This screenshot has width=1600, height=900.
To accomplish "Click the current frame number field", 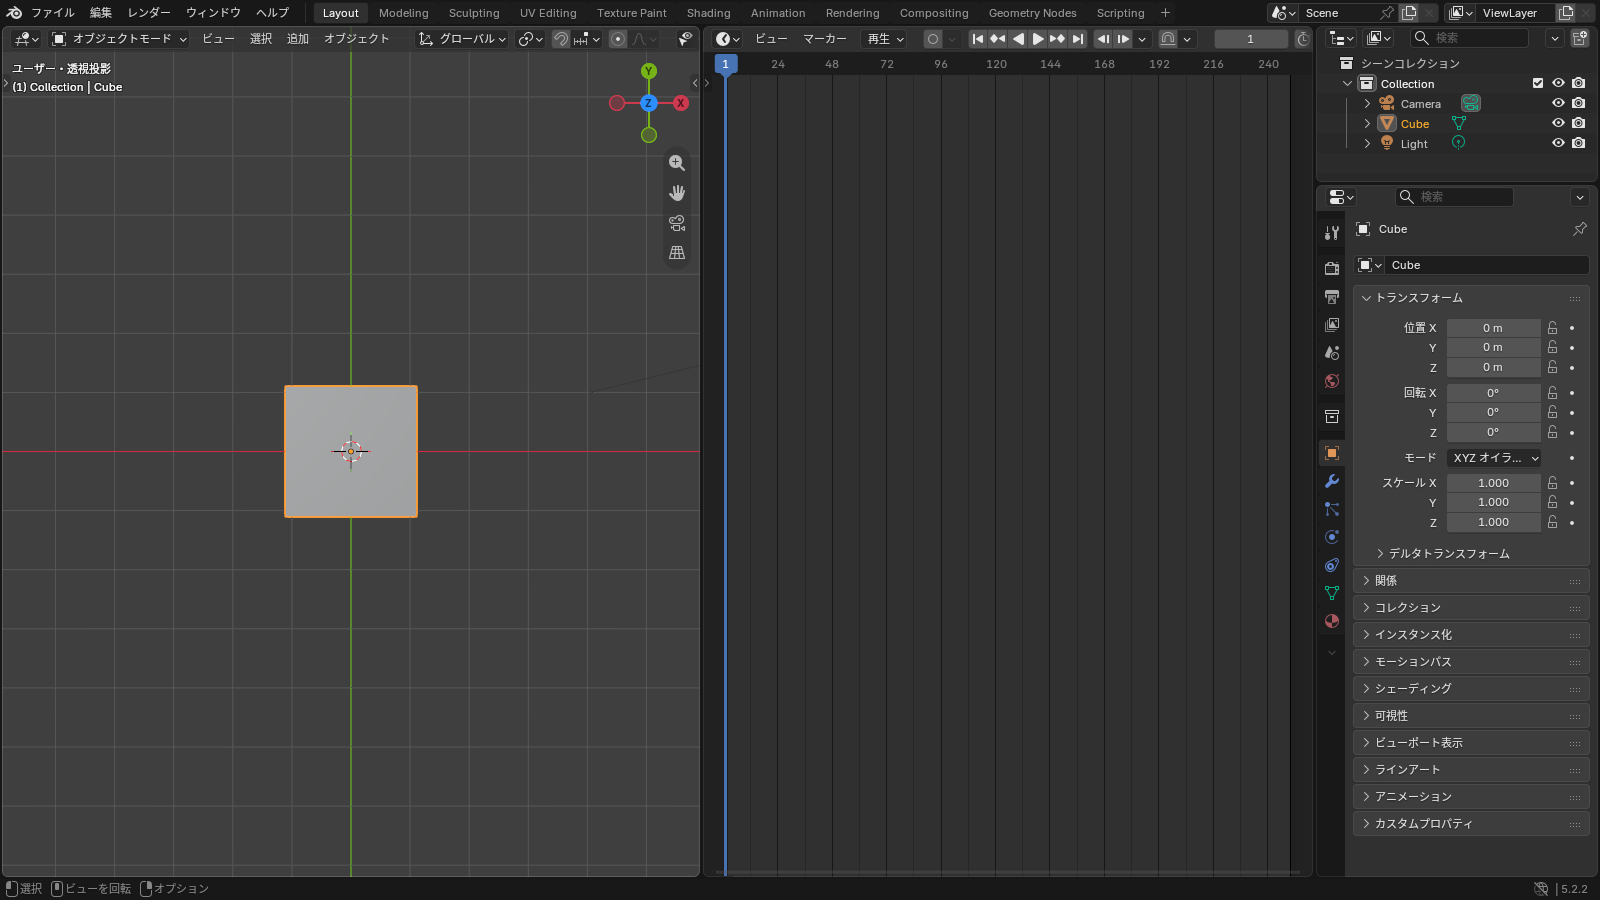I will click(1251, 39).
